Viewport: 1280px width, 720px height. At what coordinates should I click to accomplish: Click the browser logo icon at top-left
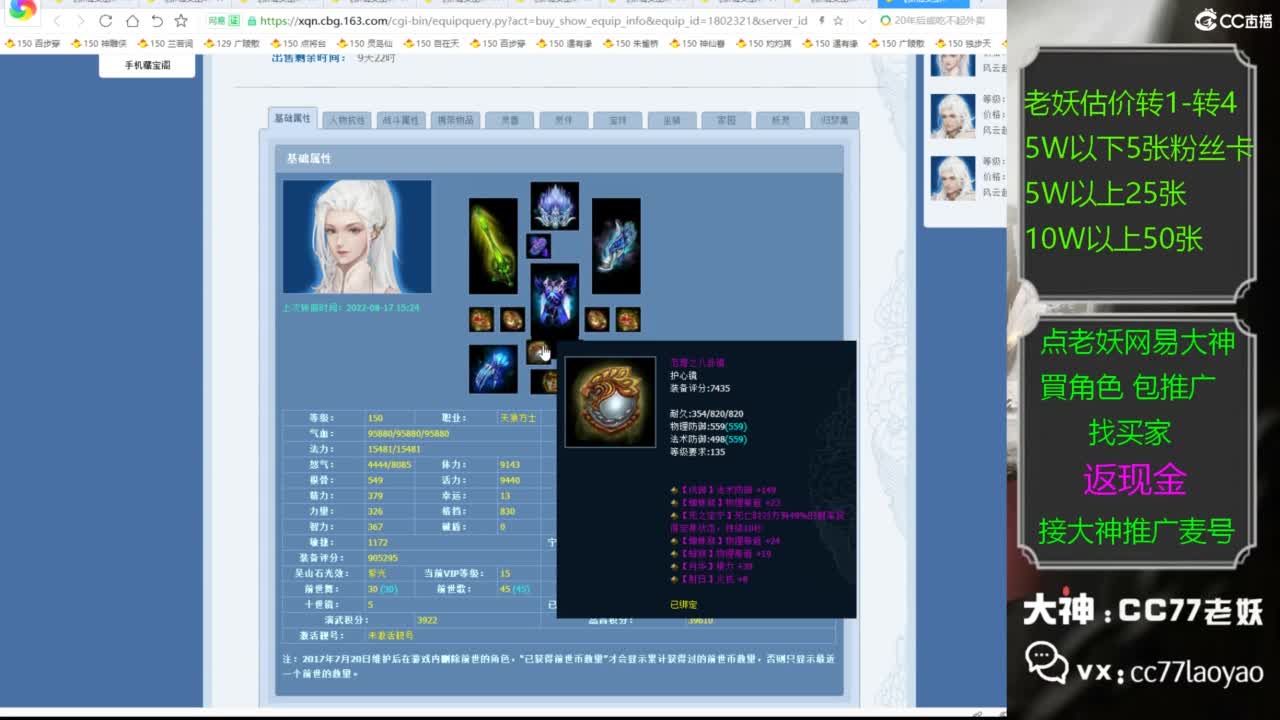pos(22,10)
